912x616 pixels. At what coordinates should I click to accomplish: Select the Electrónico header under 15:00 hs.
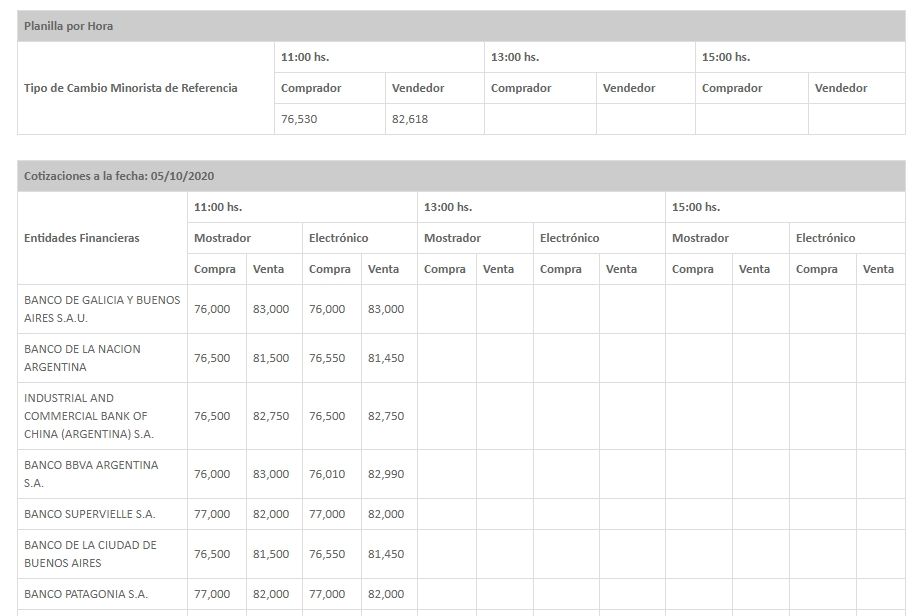825,238
